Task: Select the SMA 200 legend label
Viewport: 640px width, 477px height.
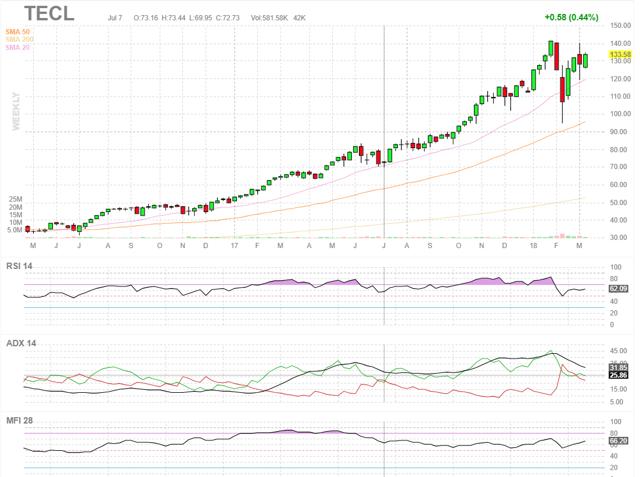Action: tap(19, 40)
